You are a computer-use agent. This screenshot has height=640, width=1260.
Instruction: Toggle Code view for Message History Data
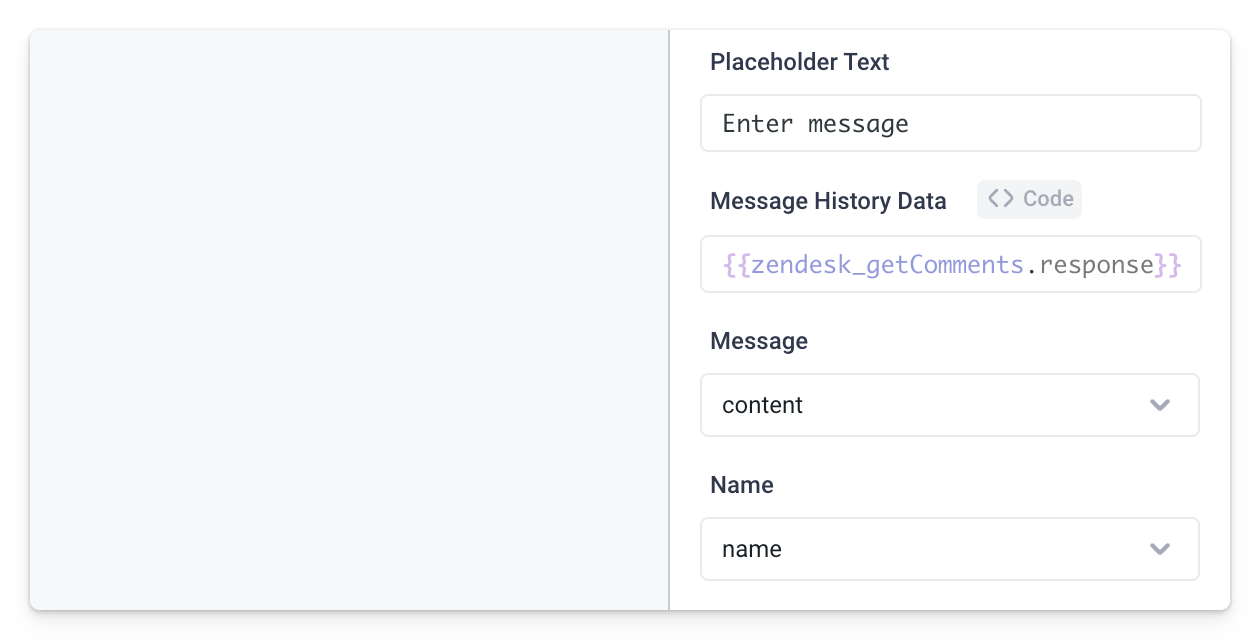click(1029, 199)
